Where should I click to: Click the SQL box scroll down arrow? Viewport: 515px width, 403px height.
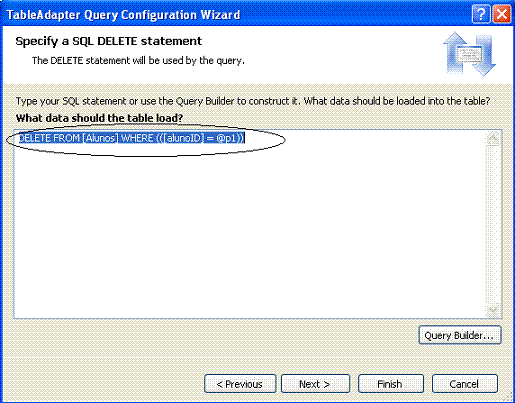[x=493, y=310]
